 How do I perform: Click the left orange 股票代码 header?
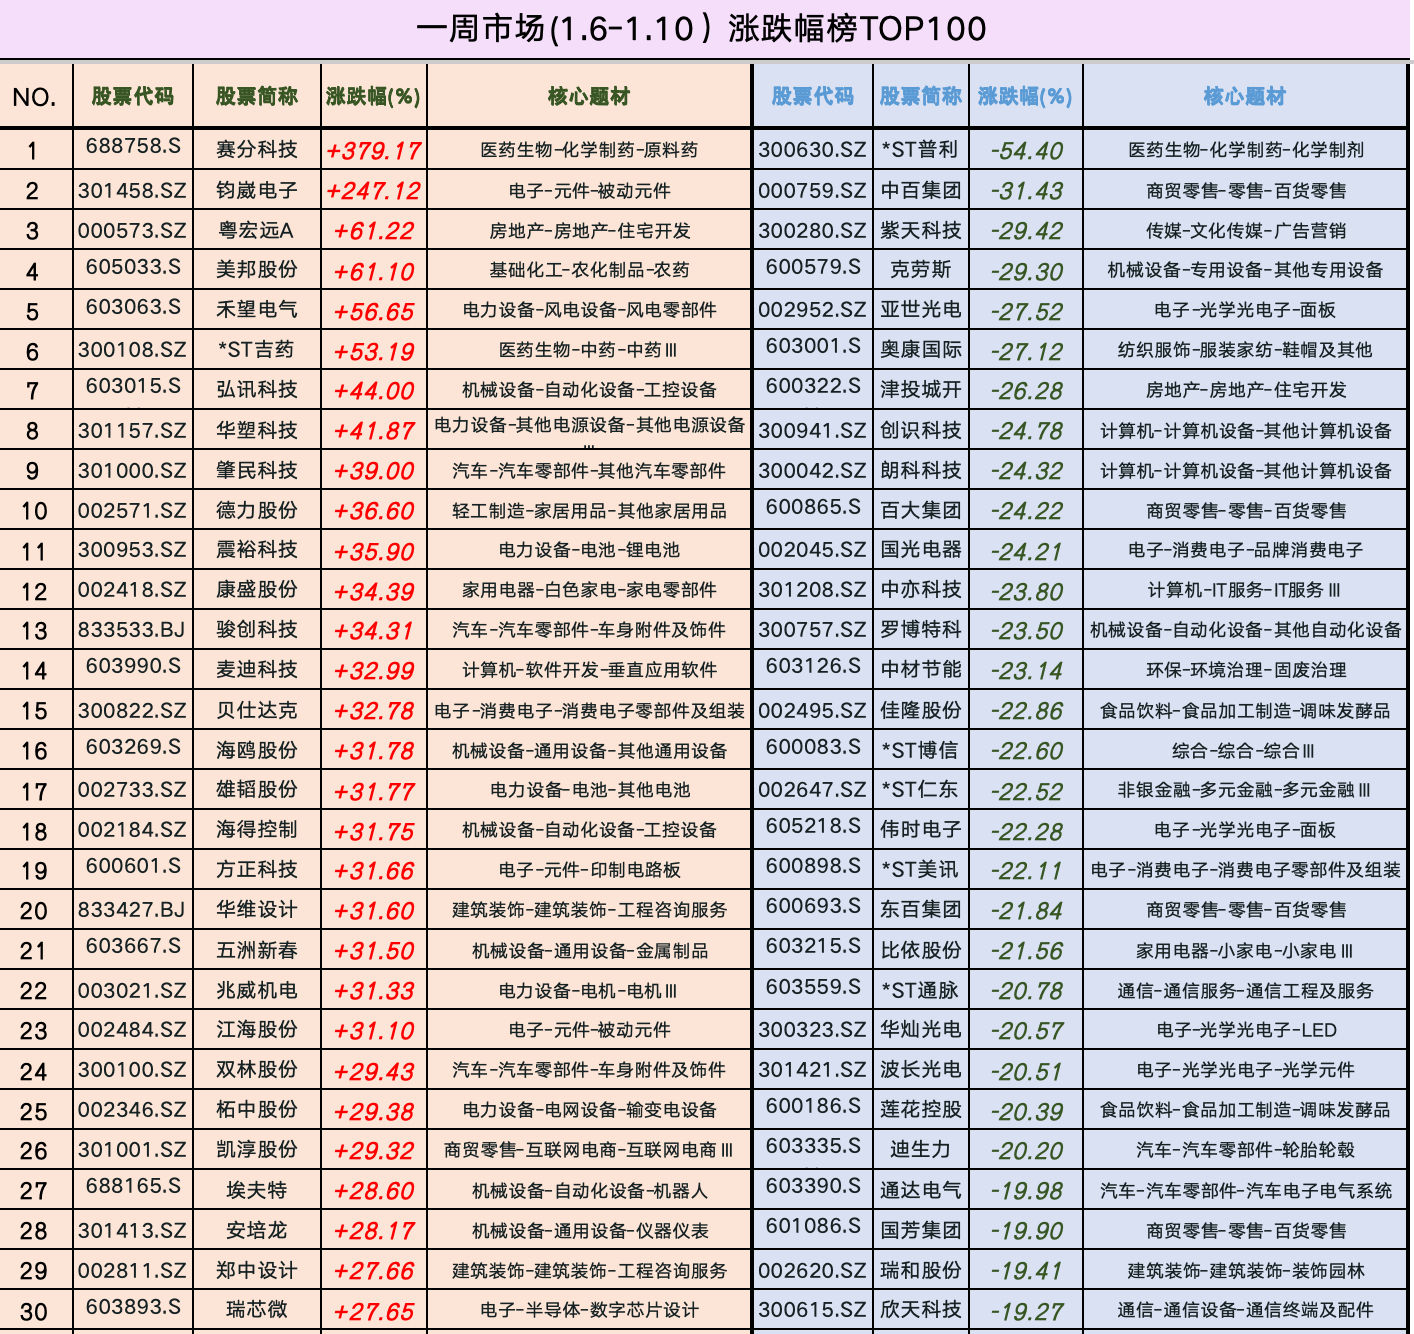coord(133,96)
